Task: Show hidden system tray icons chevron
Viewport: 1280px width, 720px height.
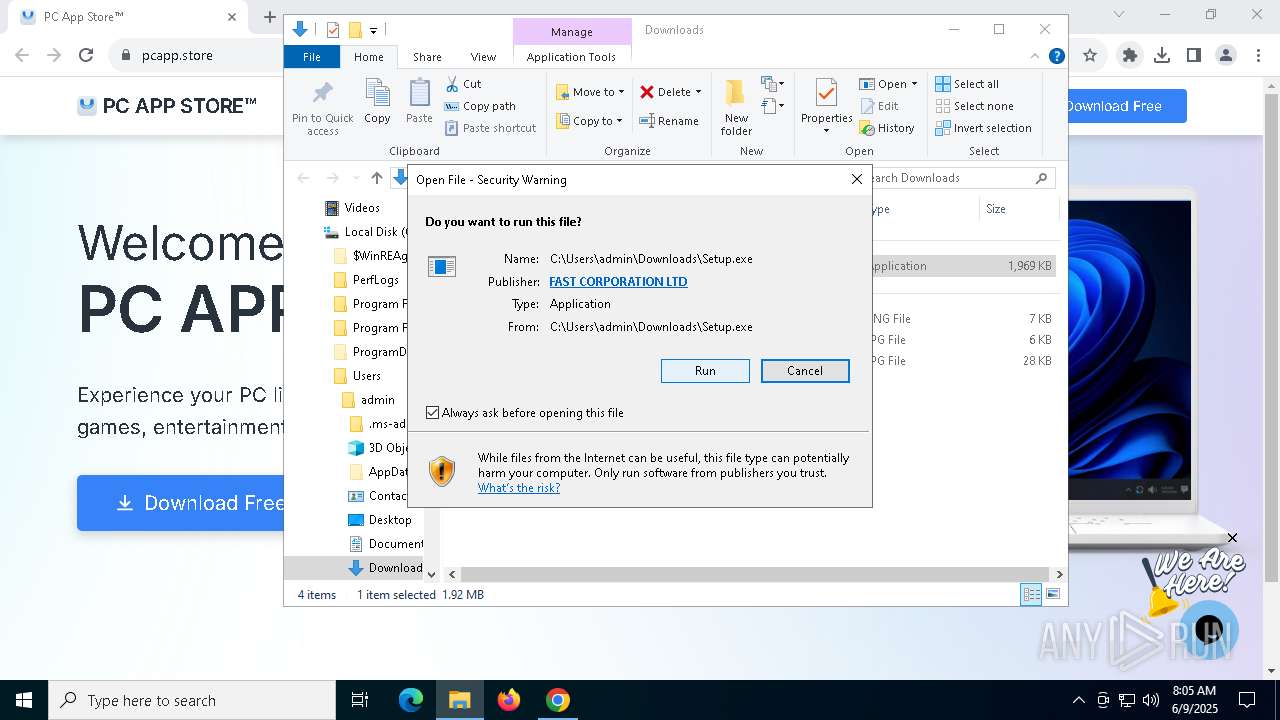Action: (x=1078, y=700)
